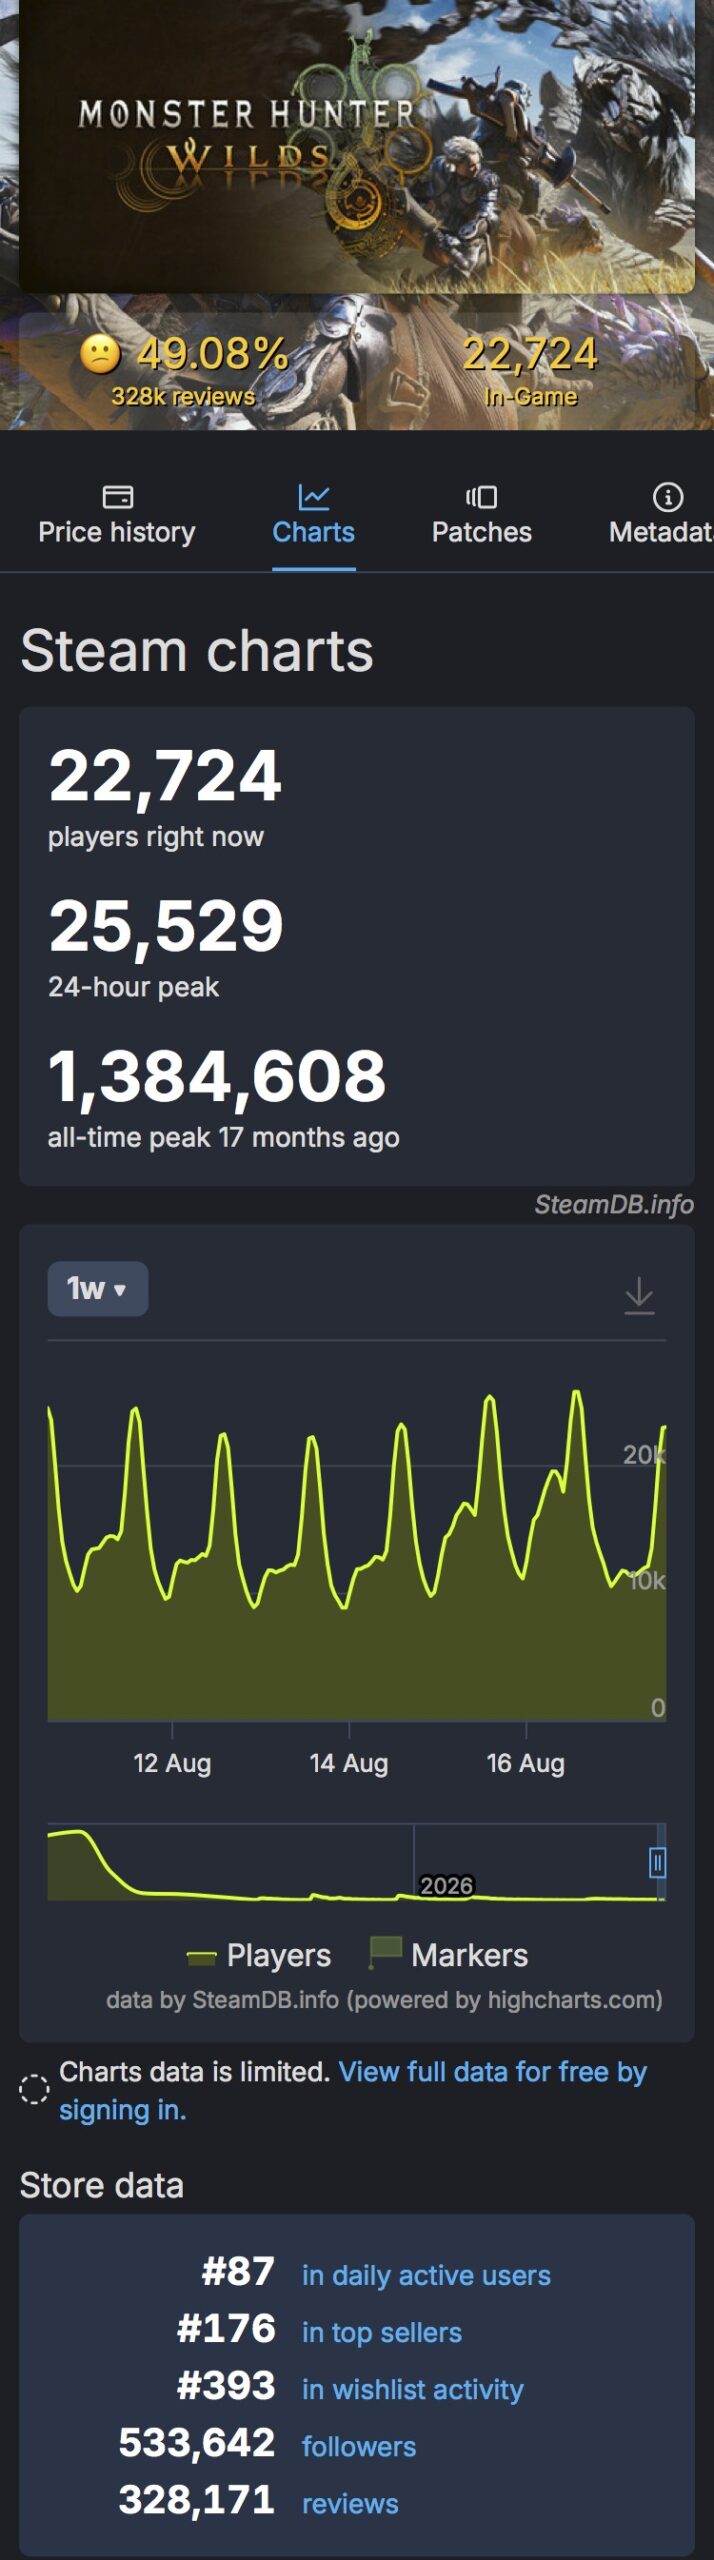Click the 49.08% review score
The width and height of the screenshot is (714, 2560).
point(213,353)
